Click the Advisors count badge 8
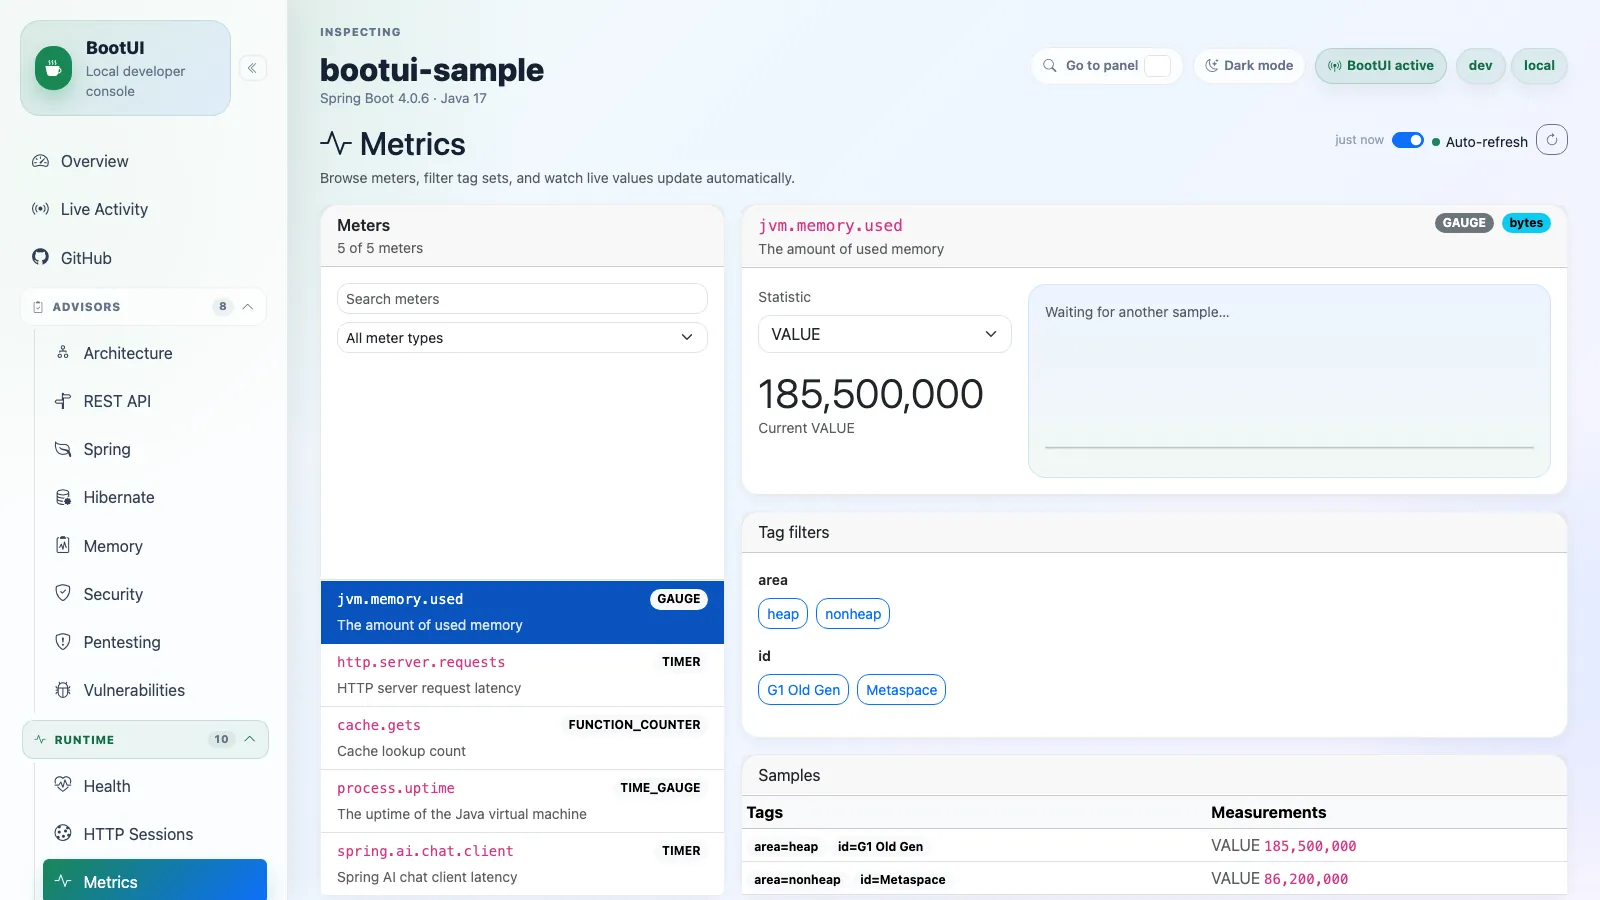 (x=222, y=307)
